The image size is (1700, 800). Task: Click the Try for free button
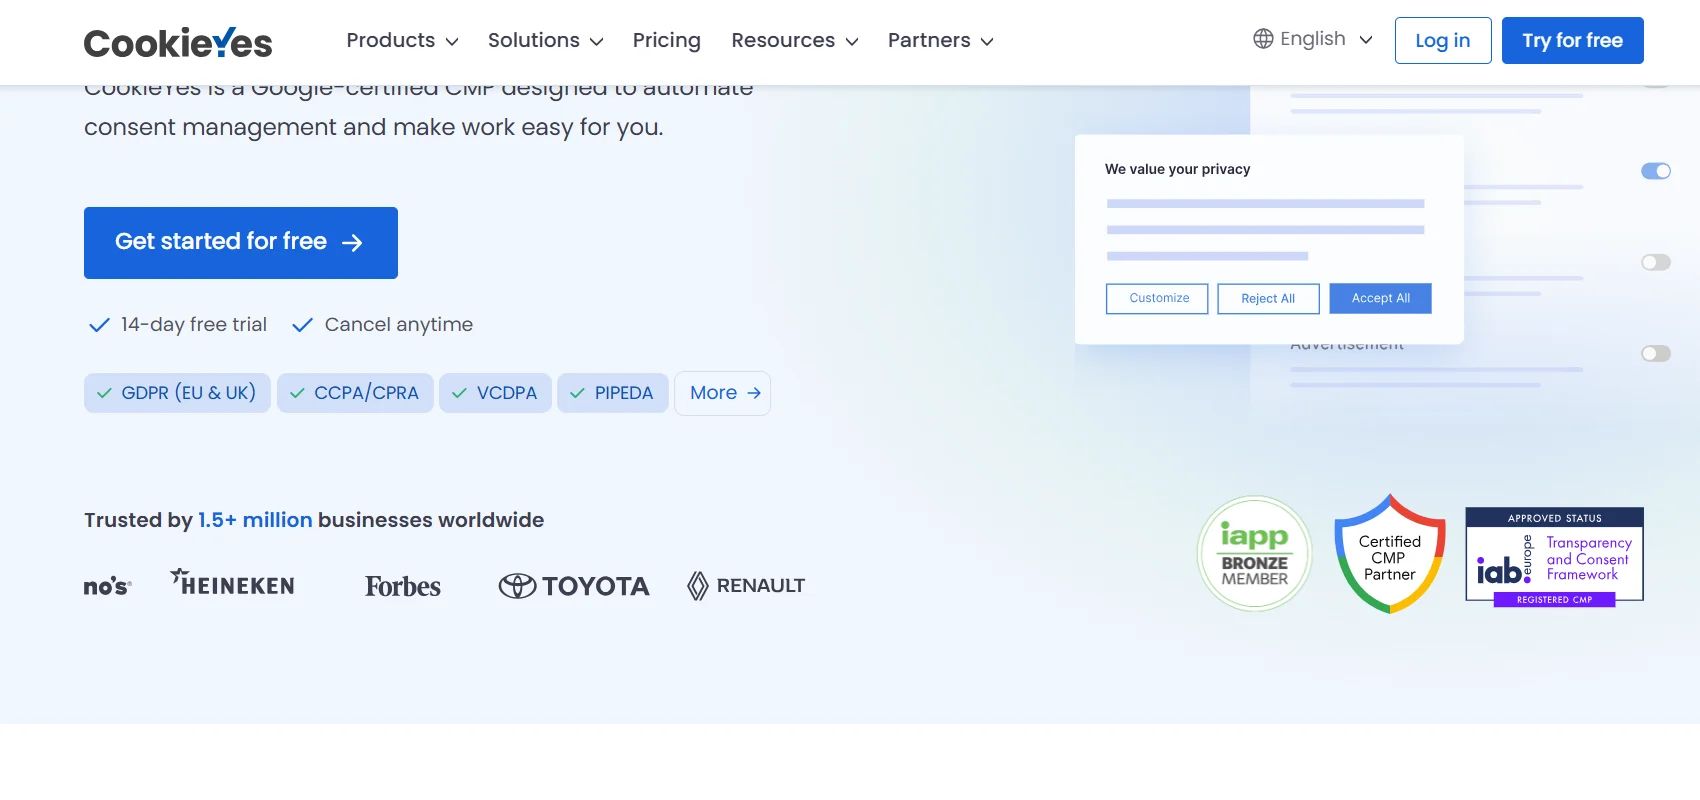1573,41
